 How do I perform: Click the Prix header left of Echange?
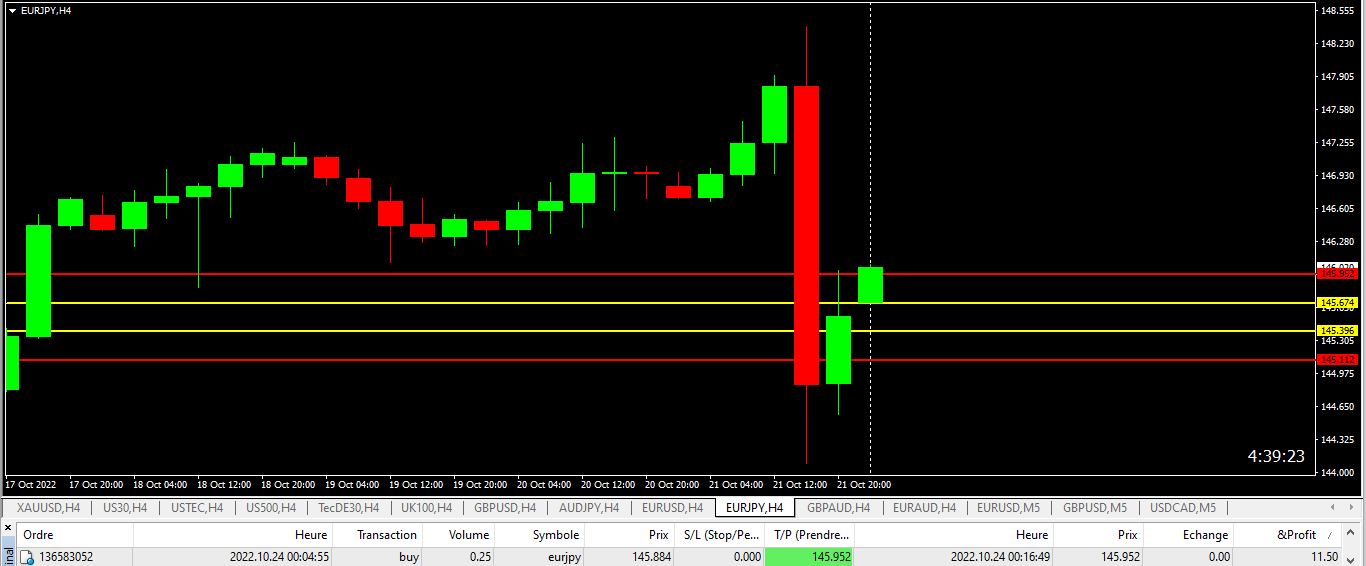tap(1098, 535)
